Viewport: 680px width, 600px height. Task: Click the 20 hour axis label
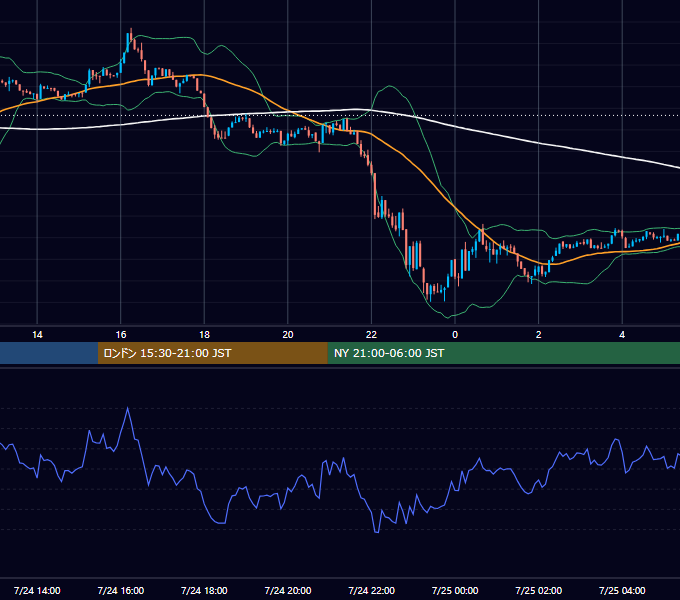[288, 335]
